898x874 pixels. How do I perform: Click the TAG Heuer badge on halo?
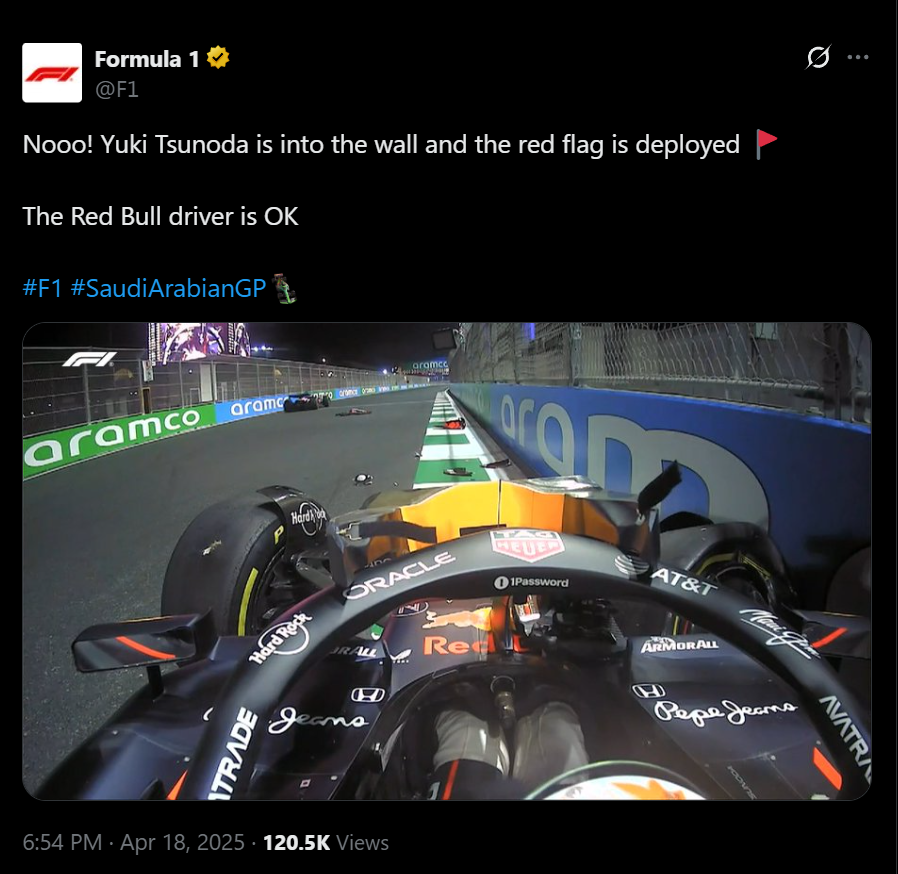[527, 546]
